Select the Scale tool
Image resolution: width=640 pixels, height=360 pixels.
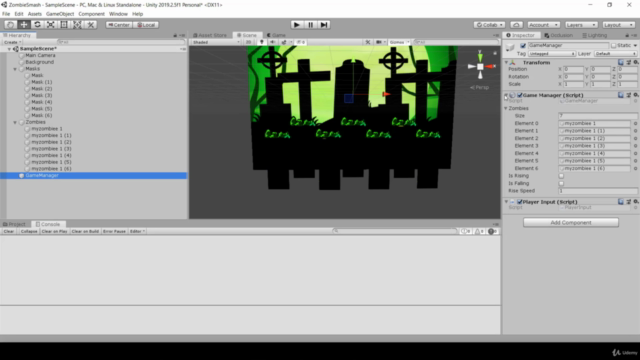point(51,25)
